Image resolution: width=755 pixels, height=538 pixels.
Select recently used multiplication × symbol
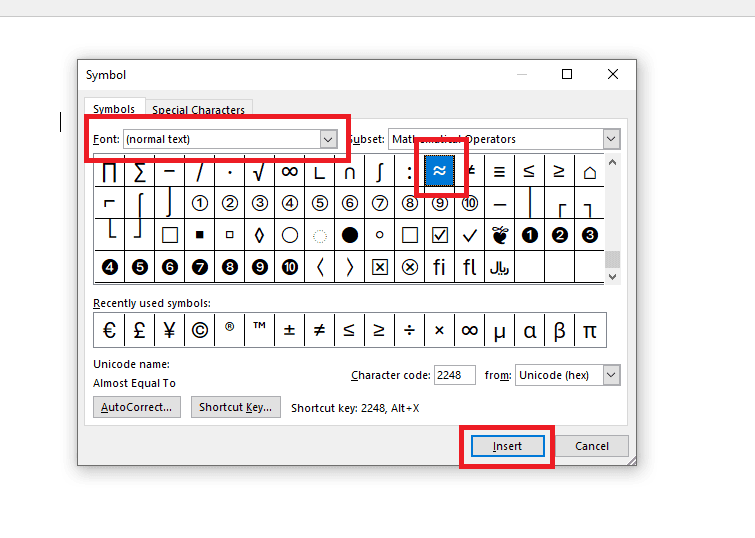click(439, 330)
